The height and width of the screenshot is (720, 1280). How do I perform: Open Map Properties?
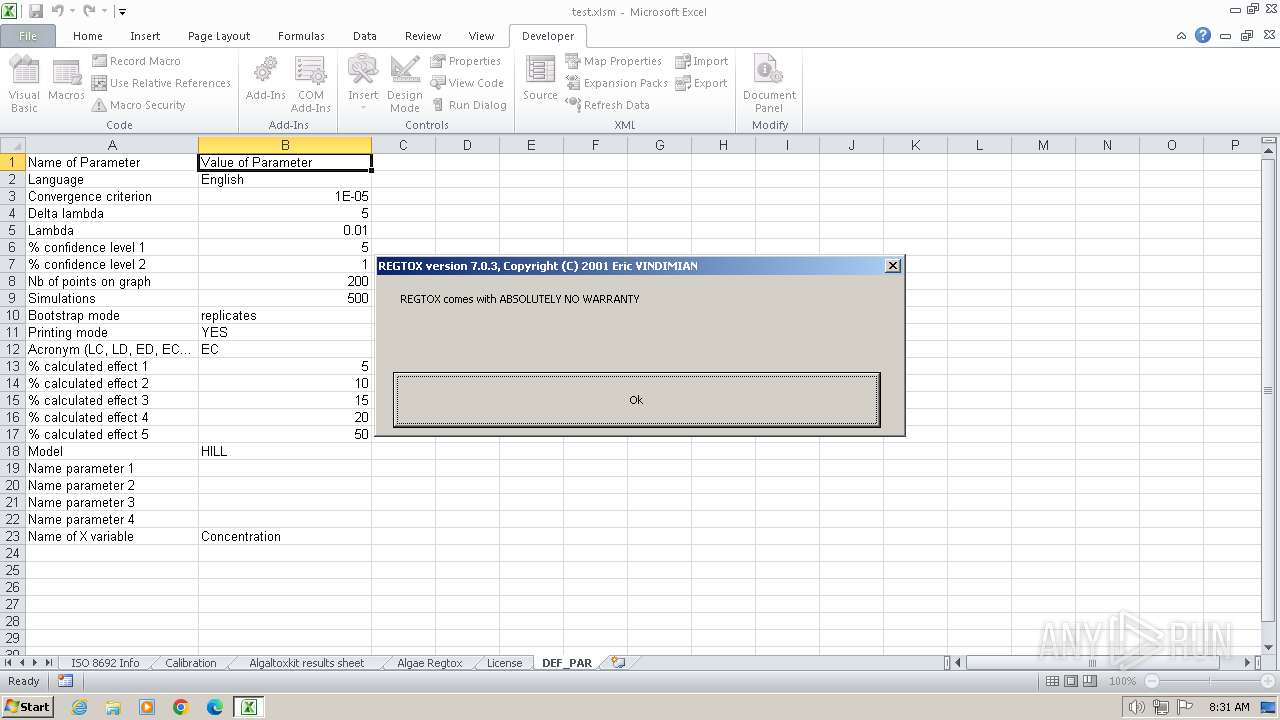point(613,61)
